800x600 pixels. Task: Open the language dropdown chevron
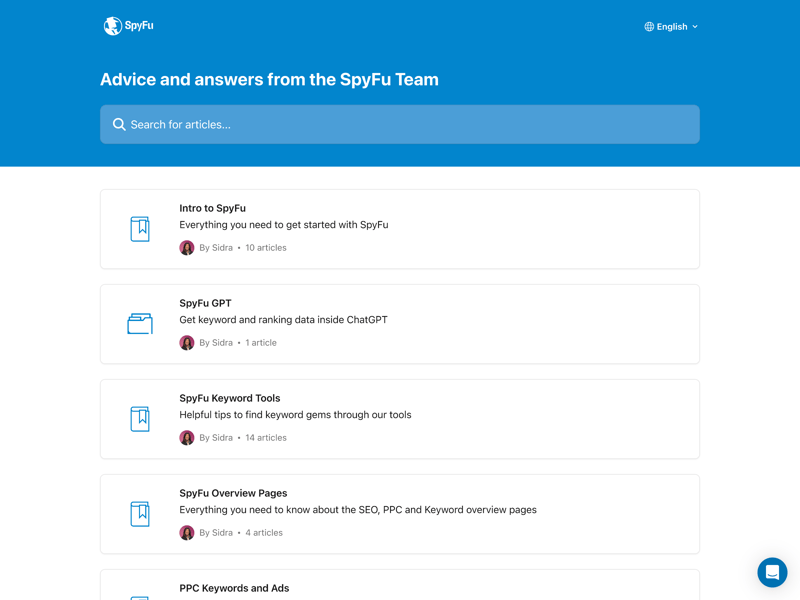point(695,27)
